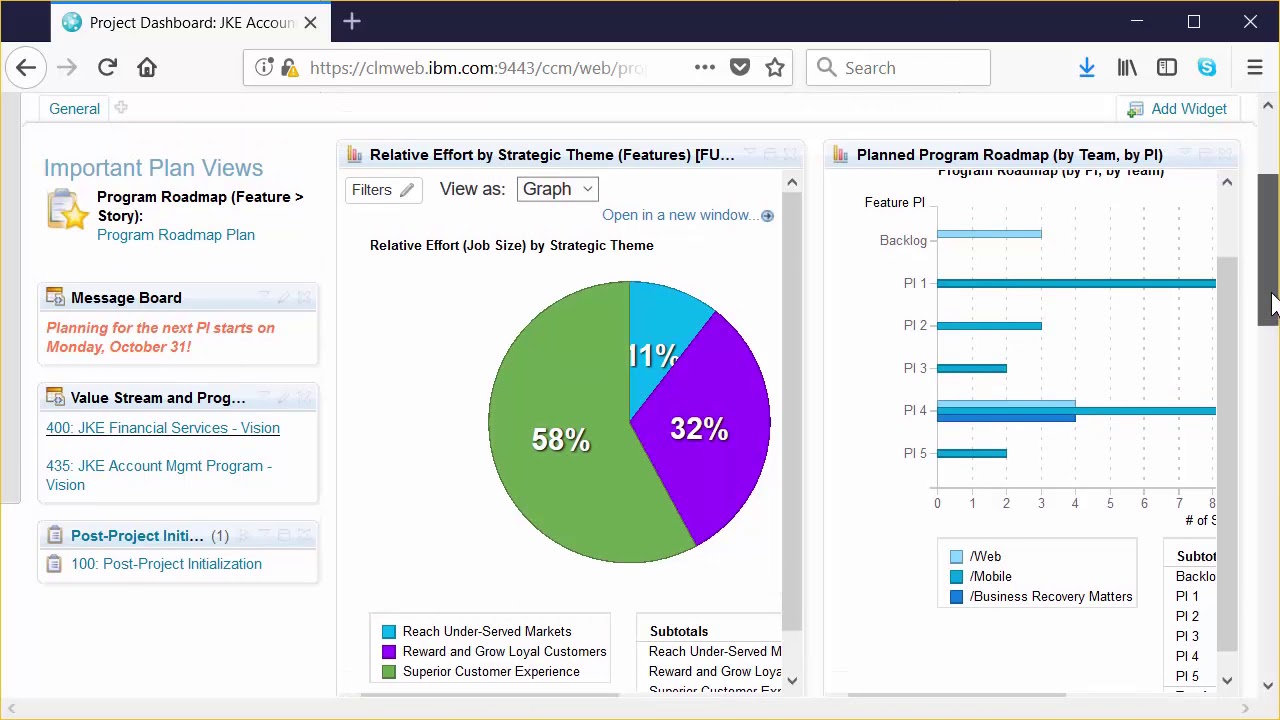Remove the Message Board widget
1280x720 pixels.
(304, 298)
